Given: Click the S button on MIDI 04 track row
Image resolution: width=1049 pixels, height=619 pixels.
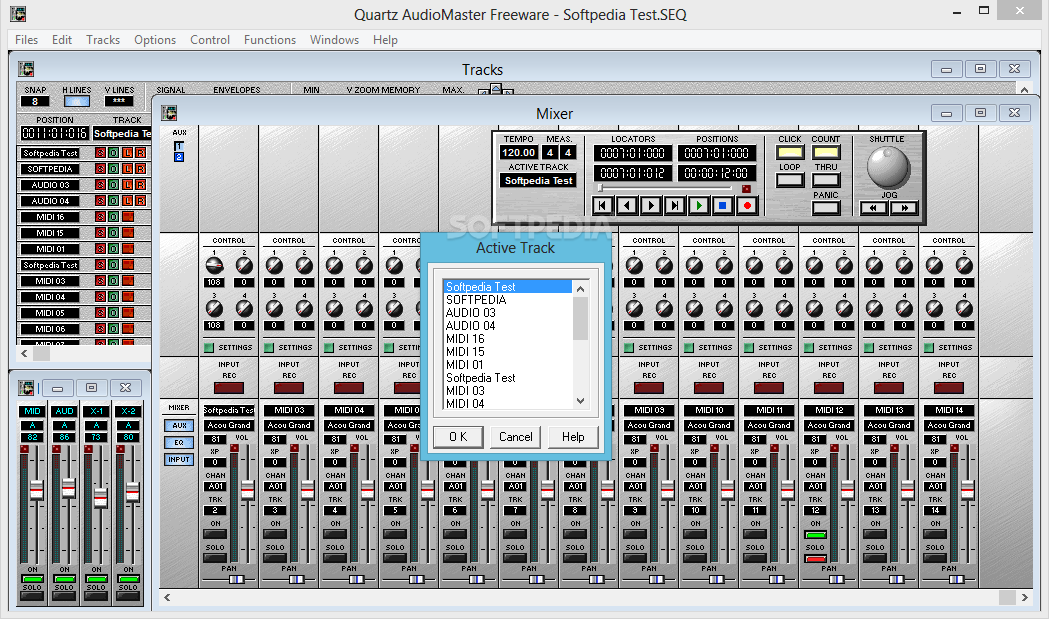Looking at the screenshot, I should (100, 297).
